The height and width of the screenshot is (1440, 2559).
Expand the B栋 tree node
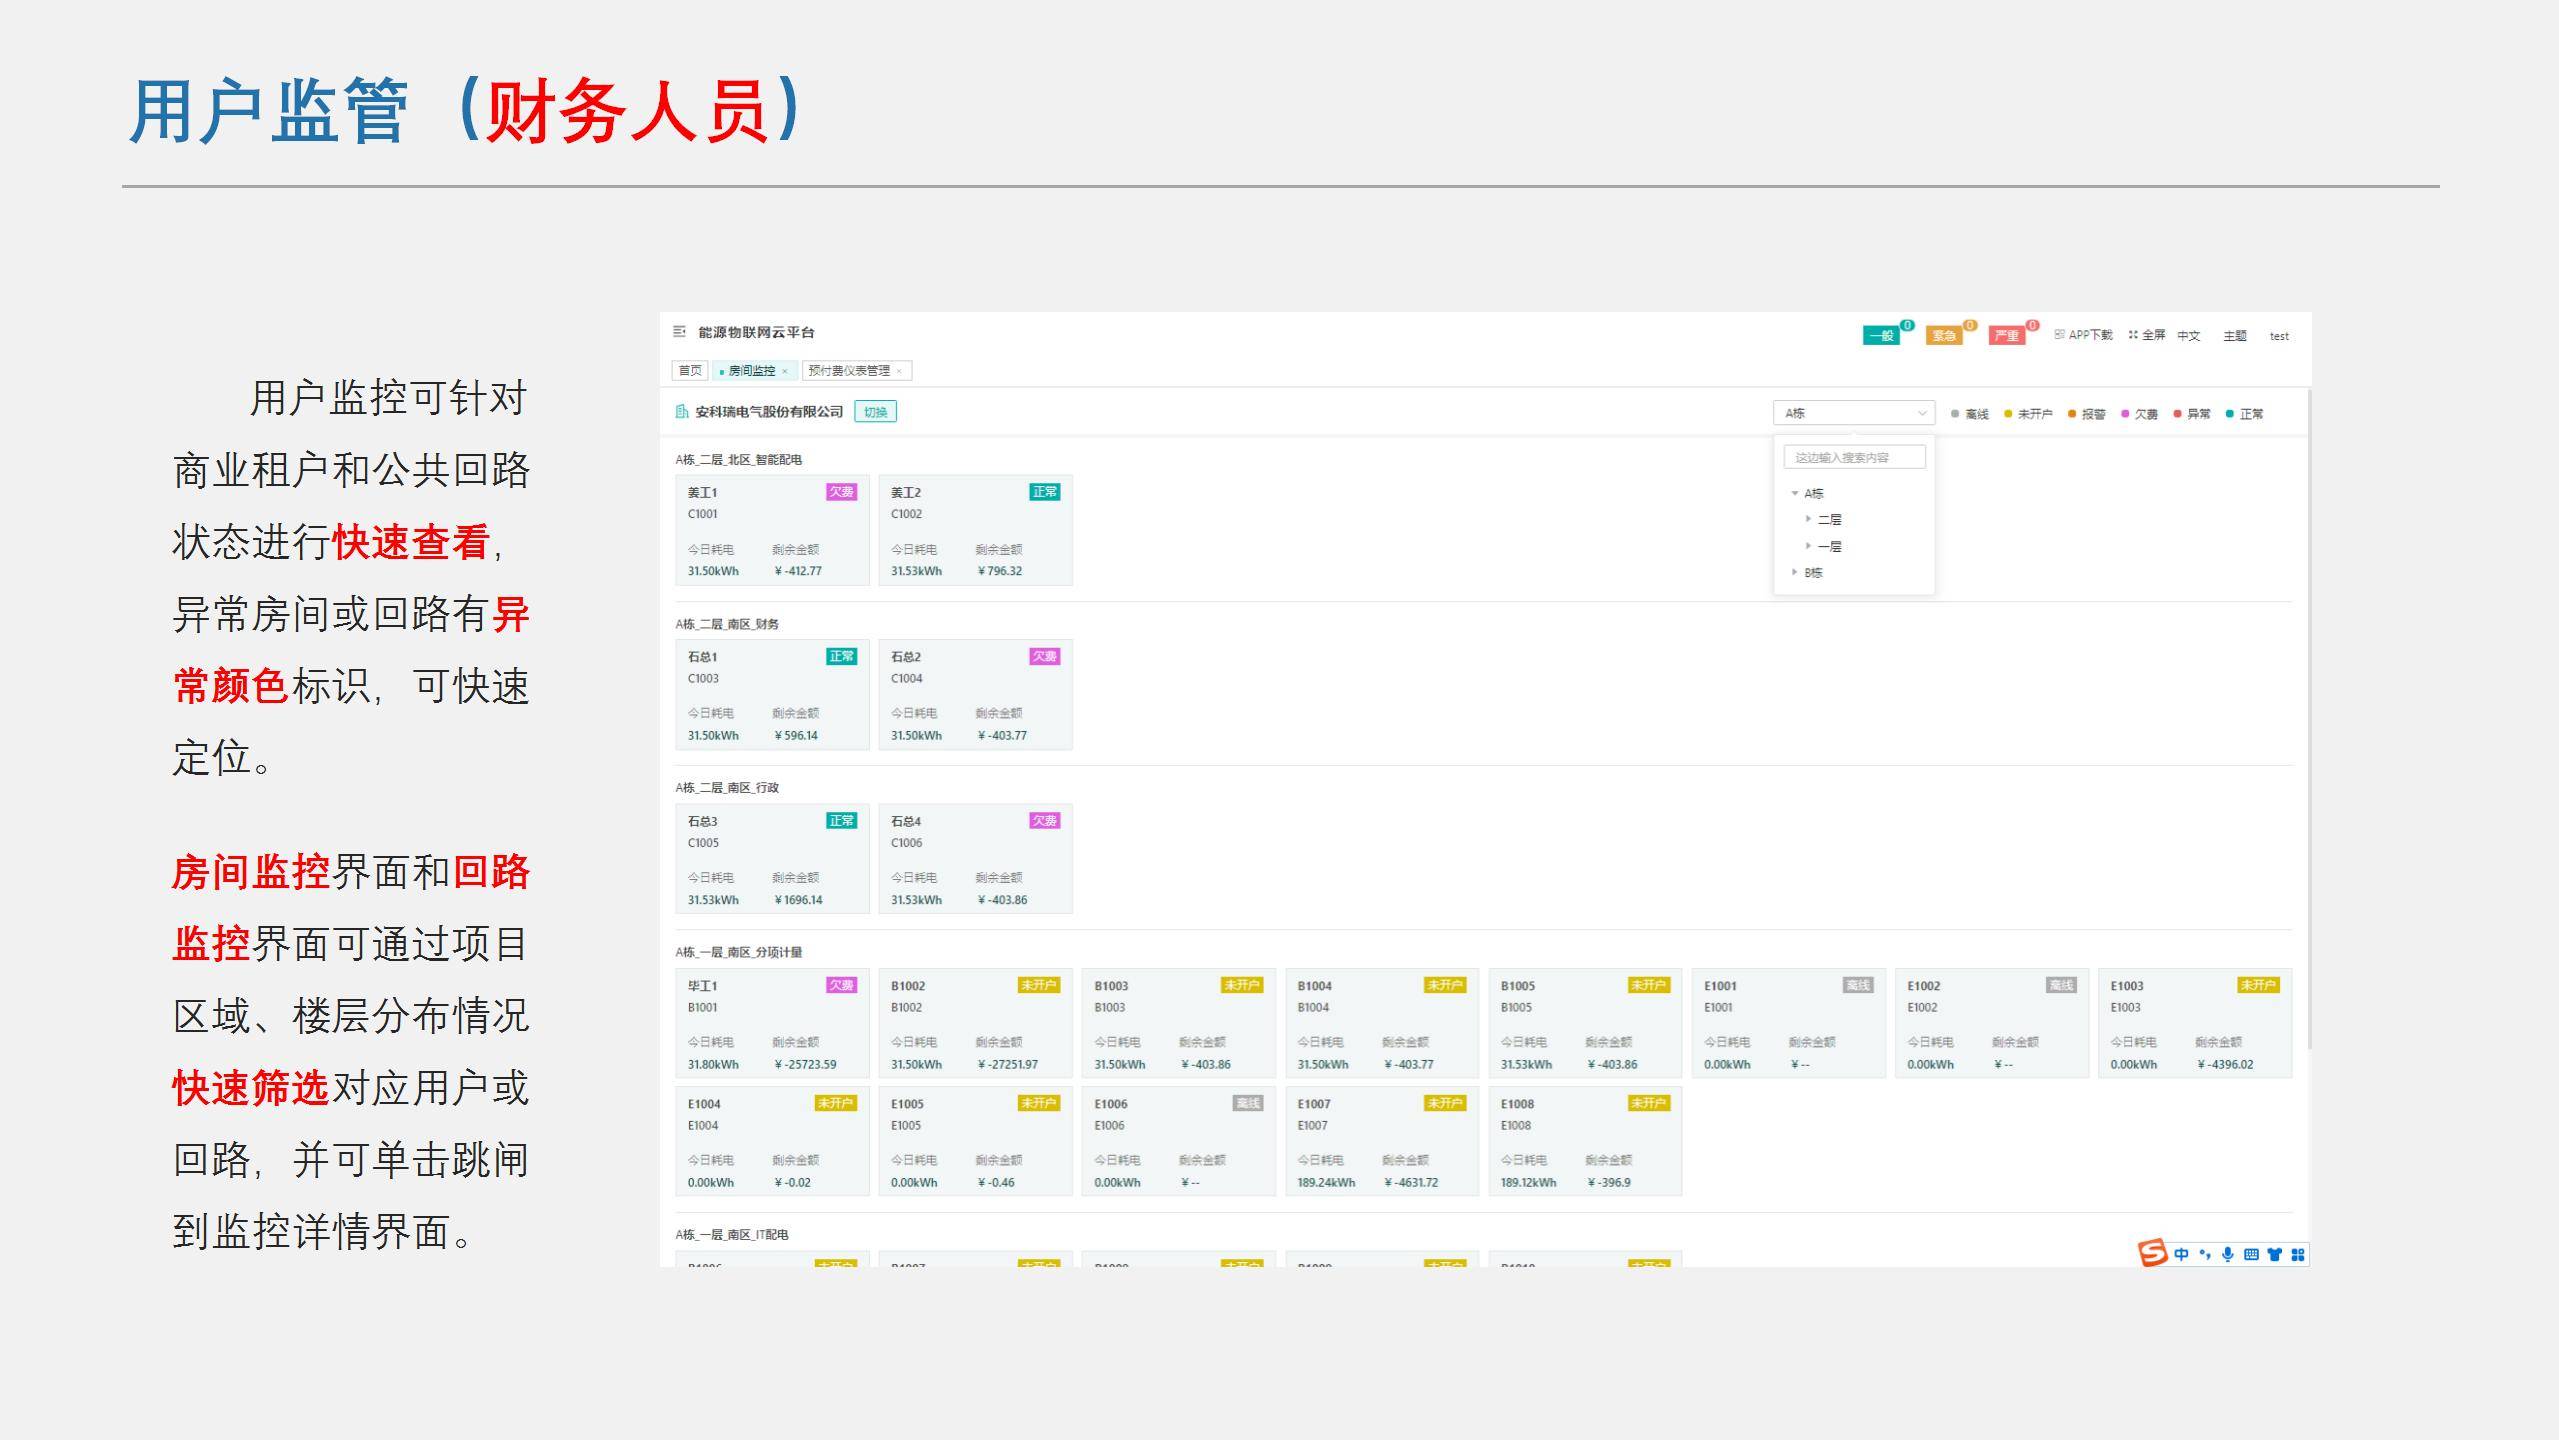click(x=1795, y=572)
